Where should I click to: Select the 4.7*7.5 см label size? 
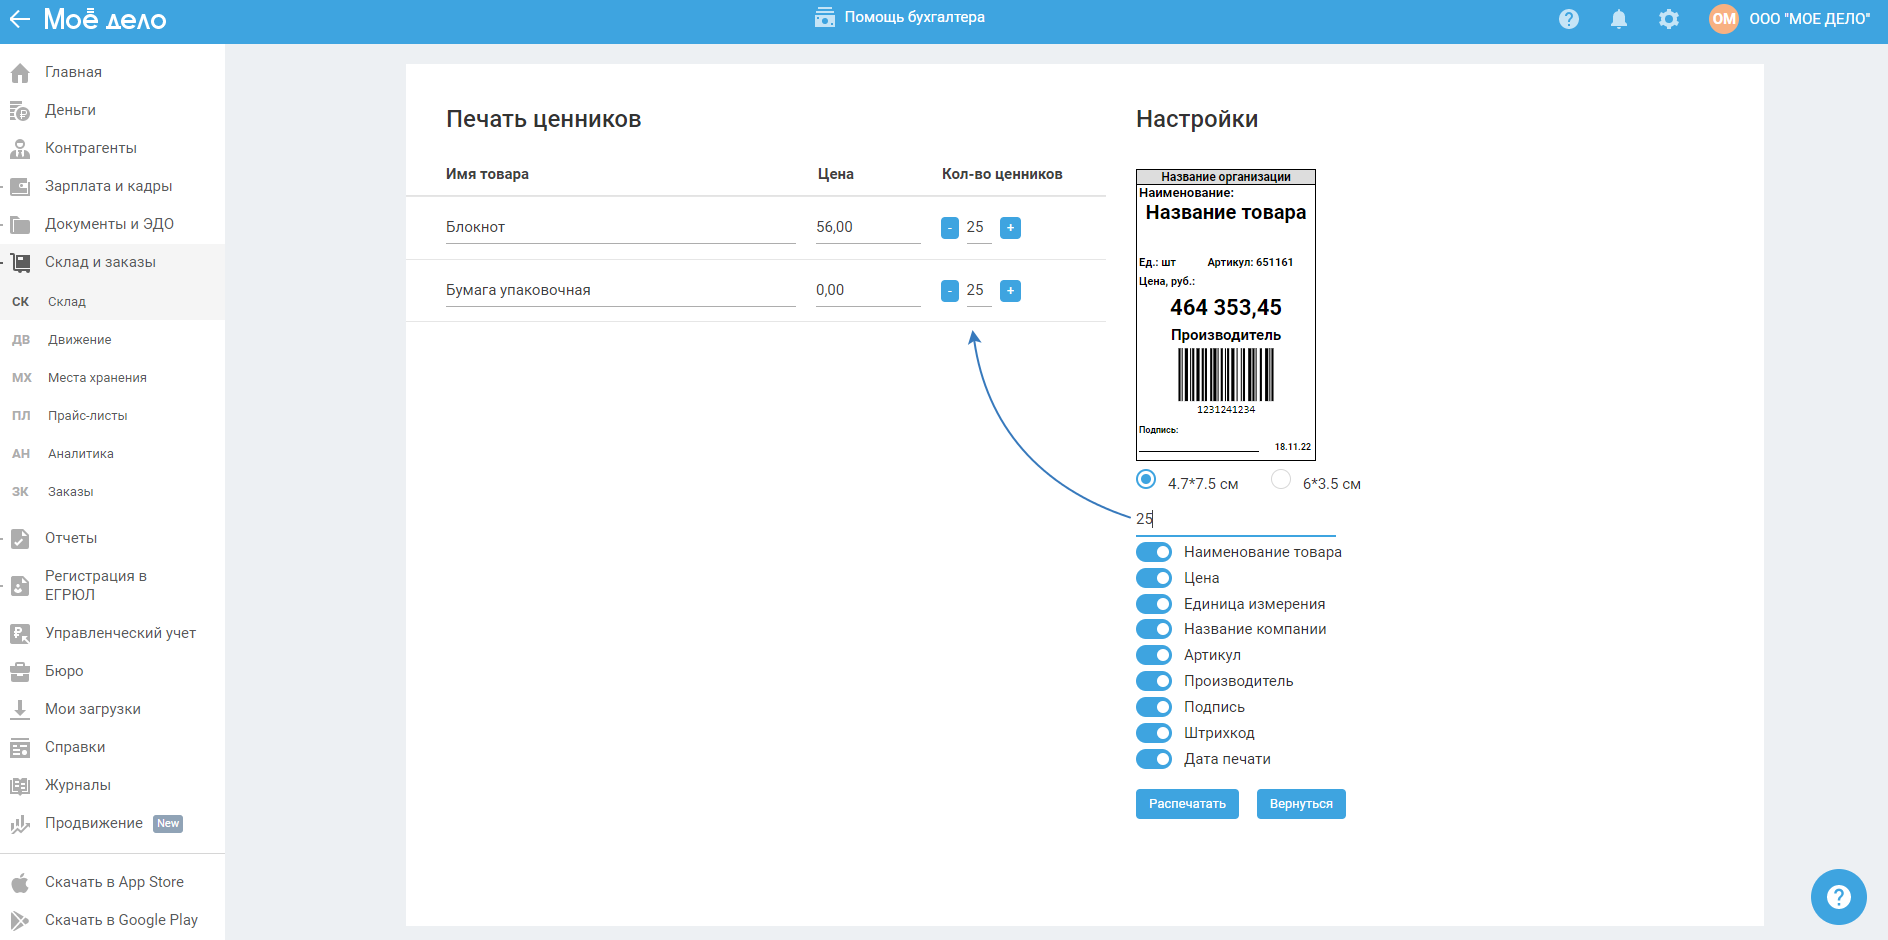click(1146, 480)
